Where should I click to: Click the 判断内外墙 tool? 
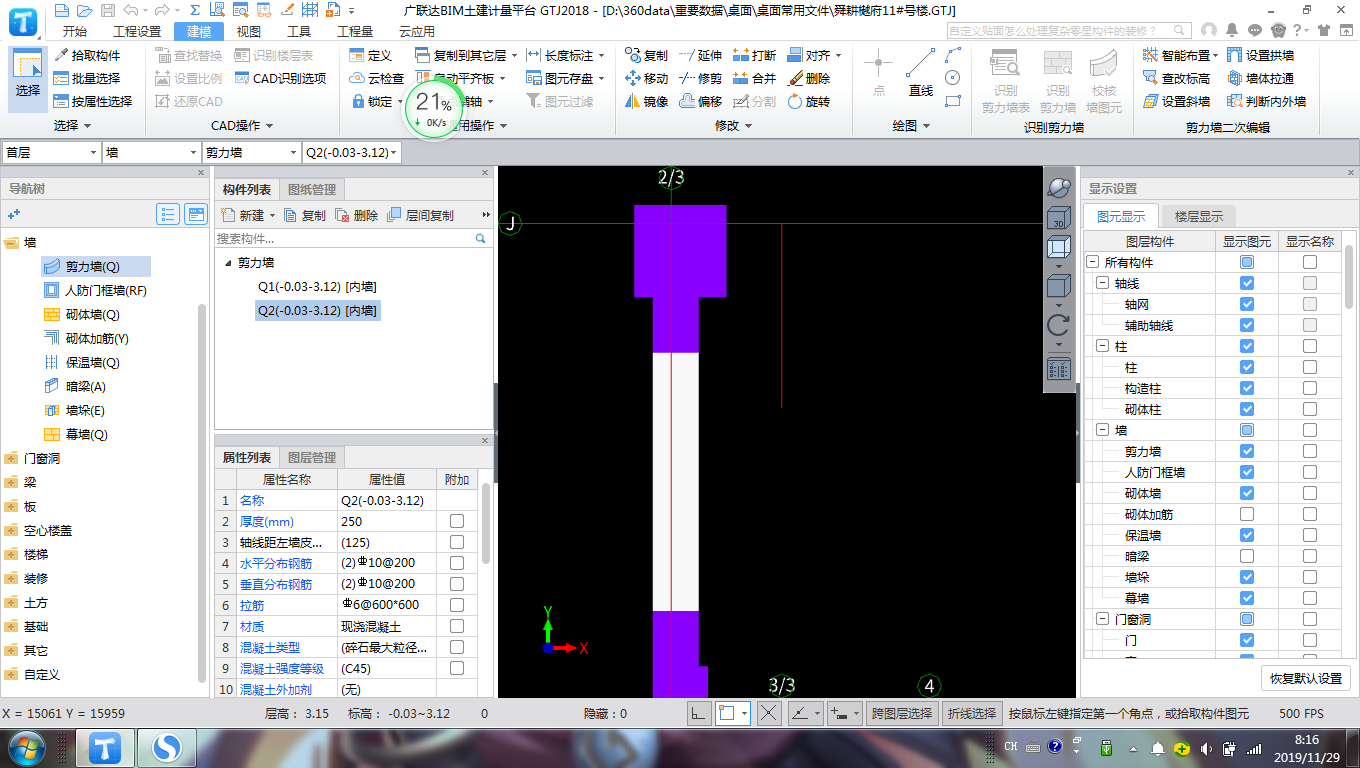click(1266, 101)
